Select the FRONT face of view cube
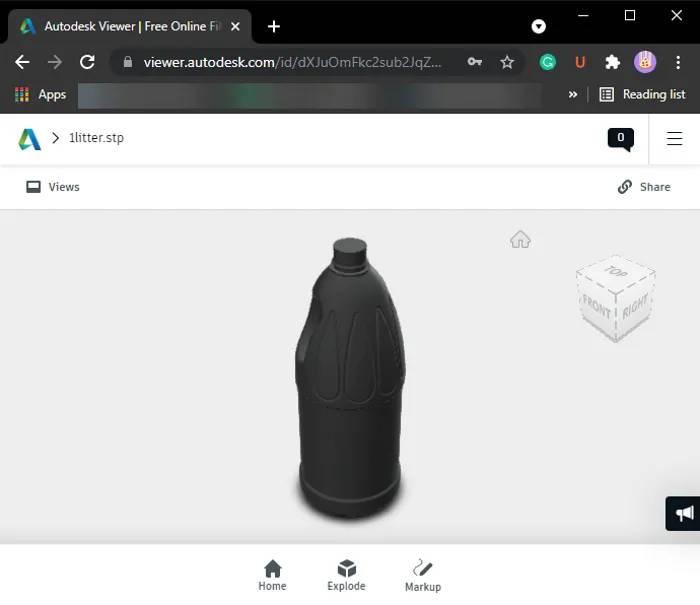 click(x=596, y=308)
